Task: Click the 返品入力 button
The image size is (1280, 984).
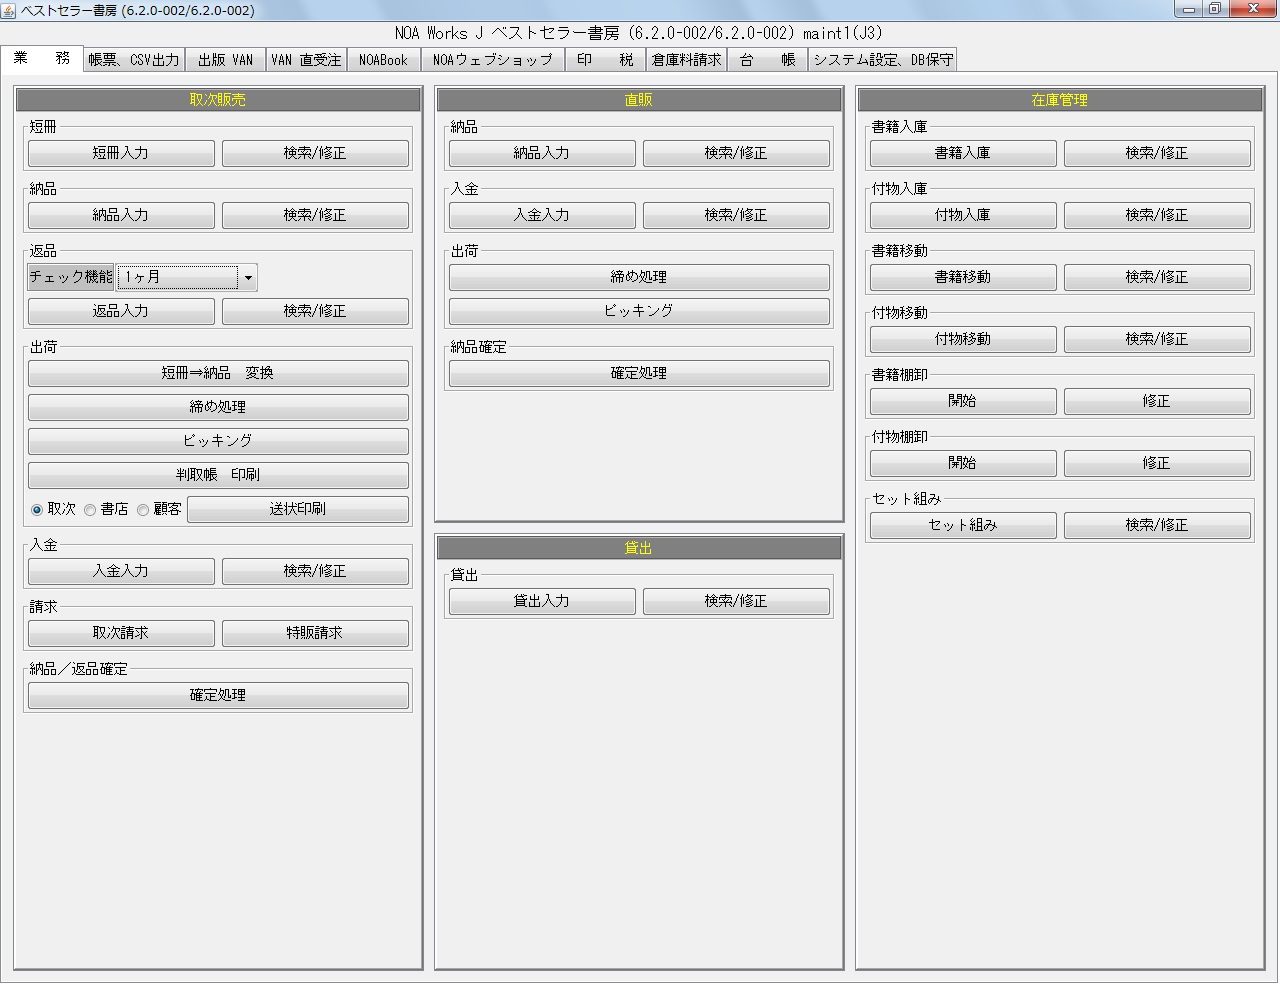Action: 120,311
